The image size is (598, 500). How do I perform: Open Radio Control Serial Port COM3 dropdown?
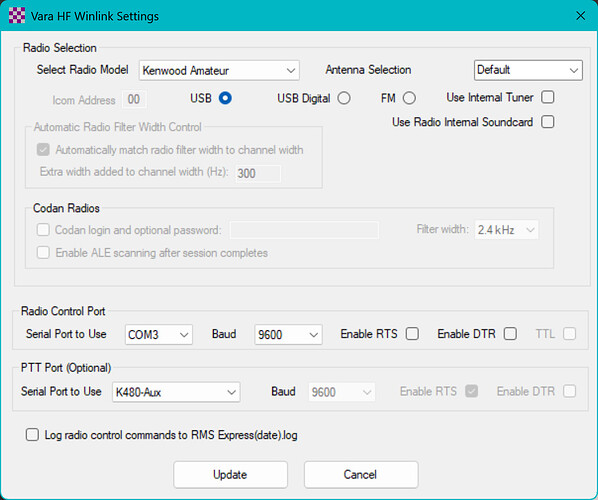159,334
